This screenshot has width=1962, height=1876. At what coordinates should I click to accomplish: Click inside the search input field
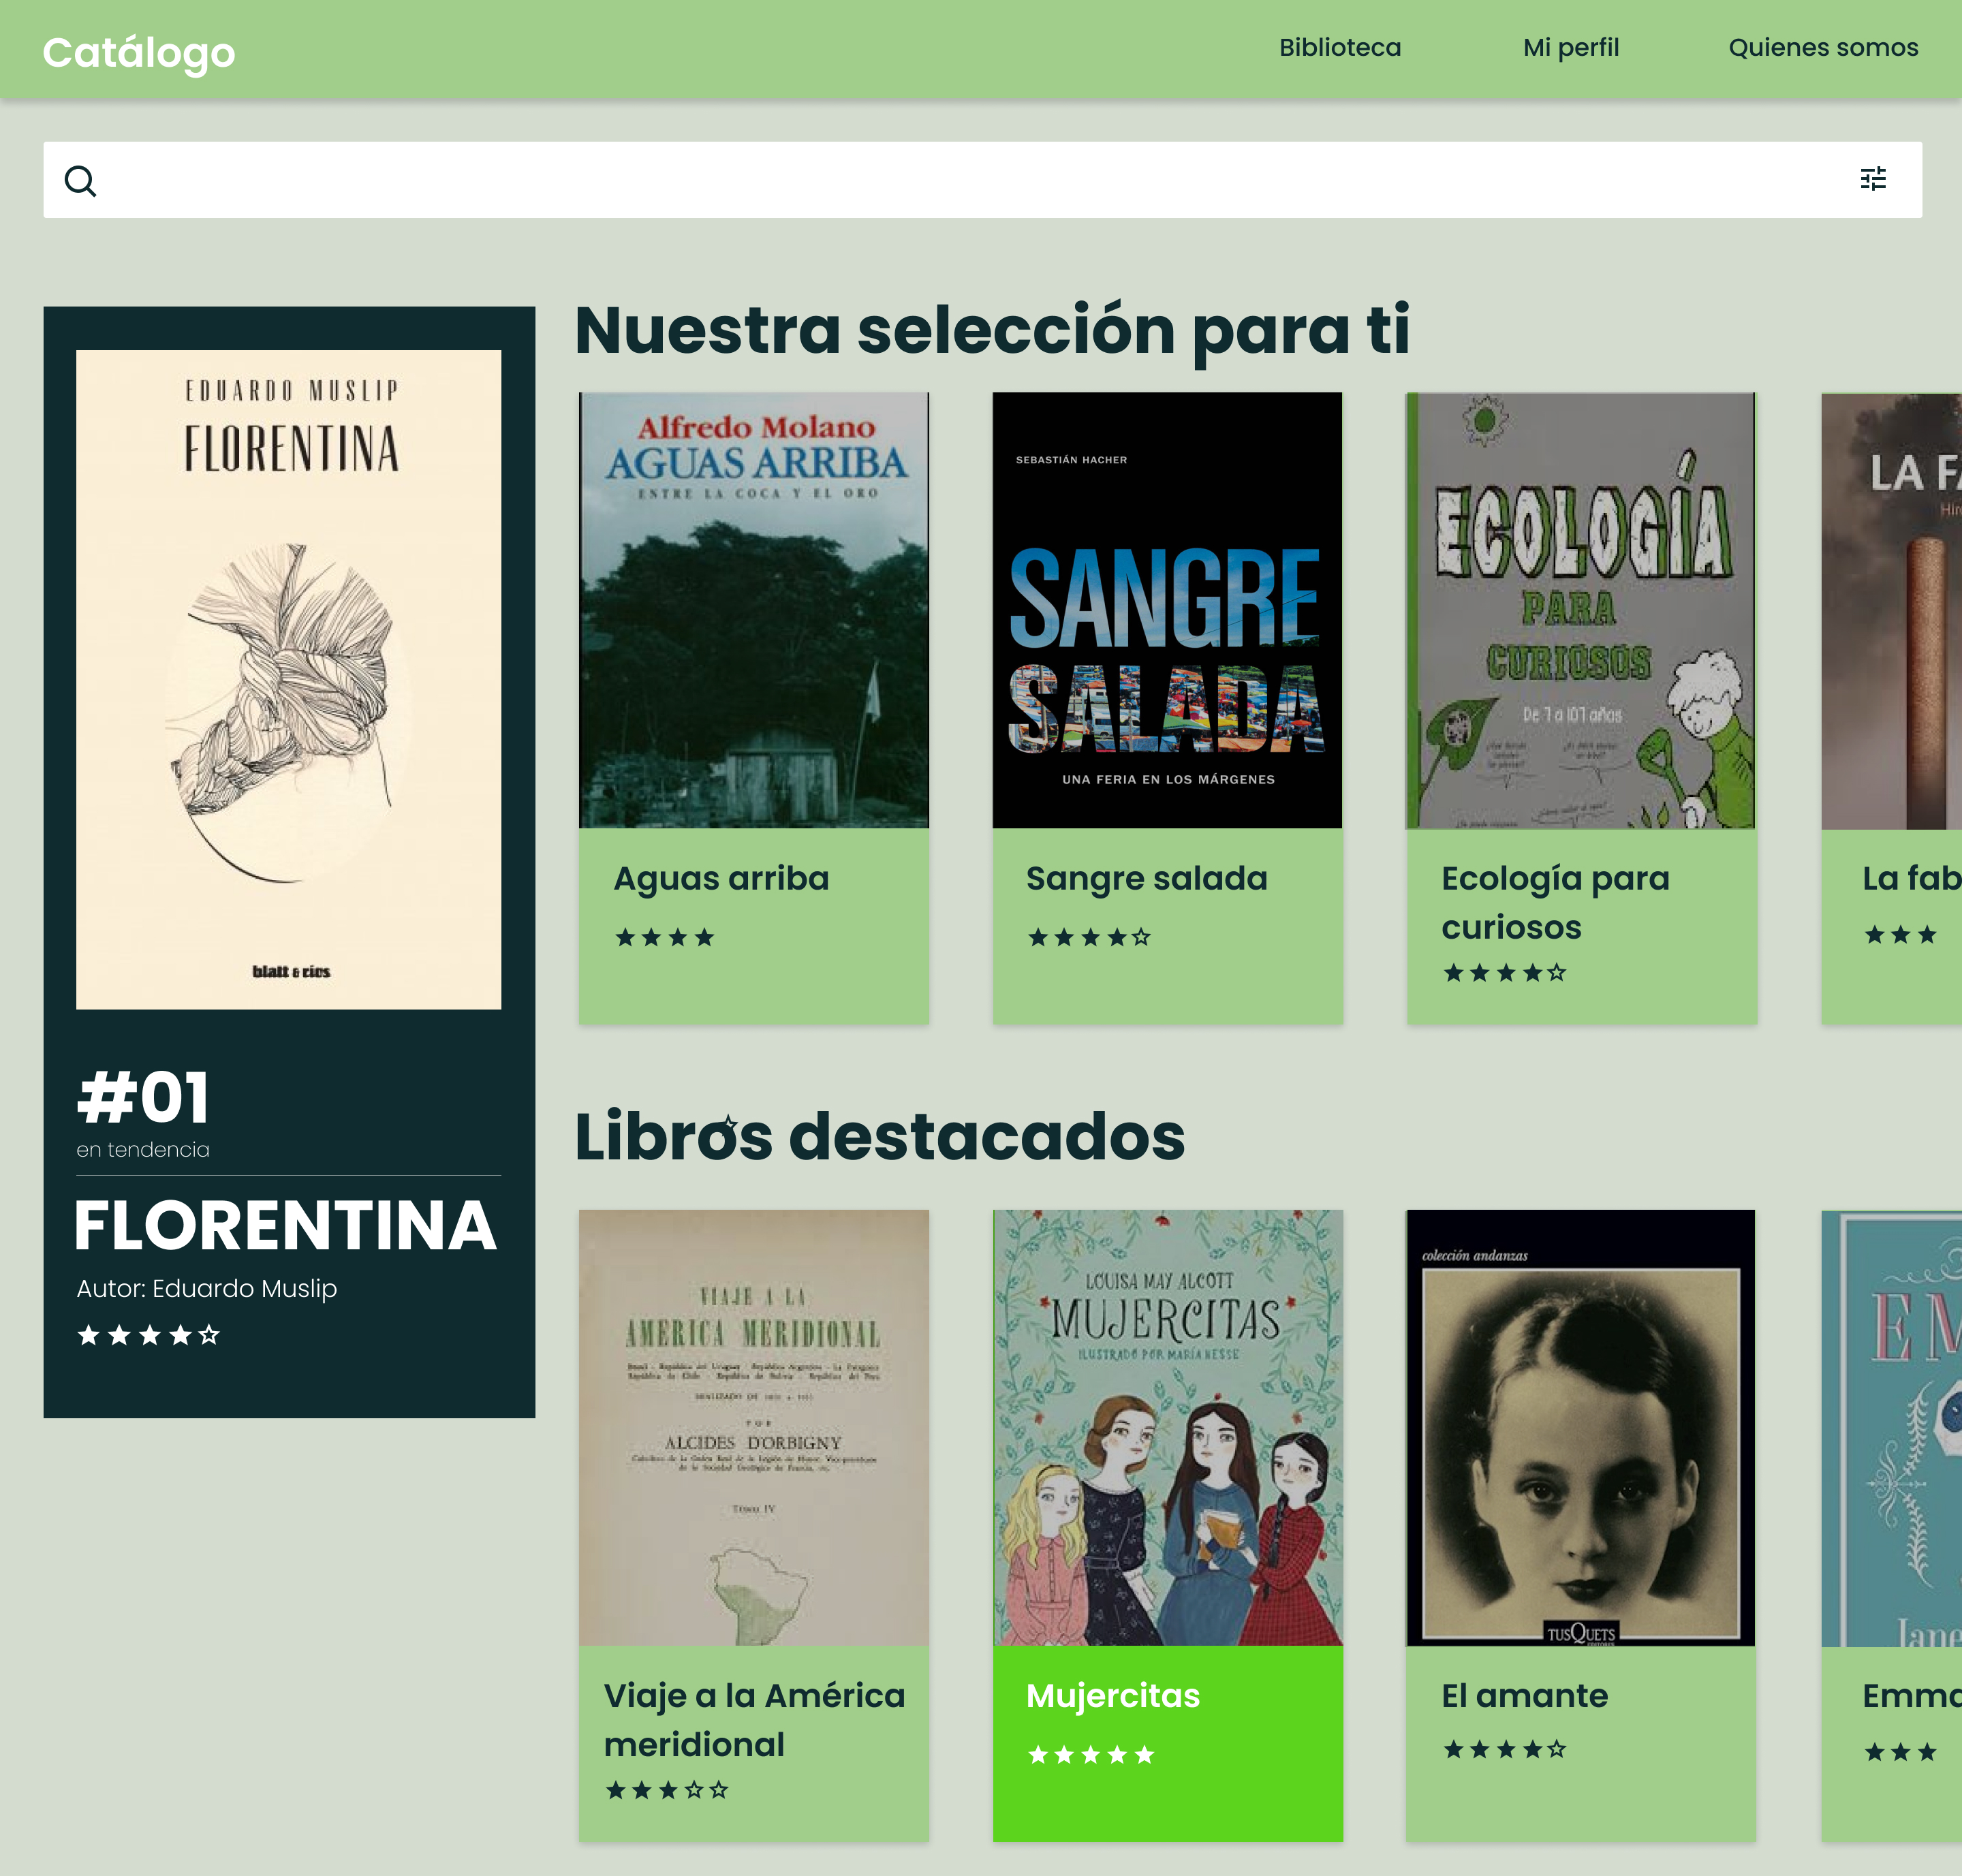click(900, 180)
